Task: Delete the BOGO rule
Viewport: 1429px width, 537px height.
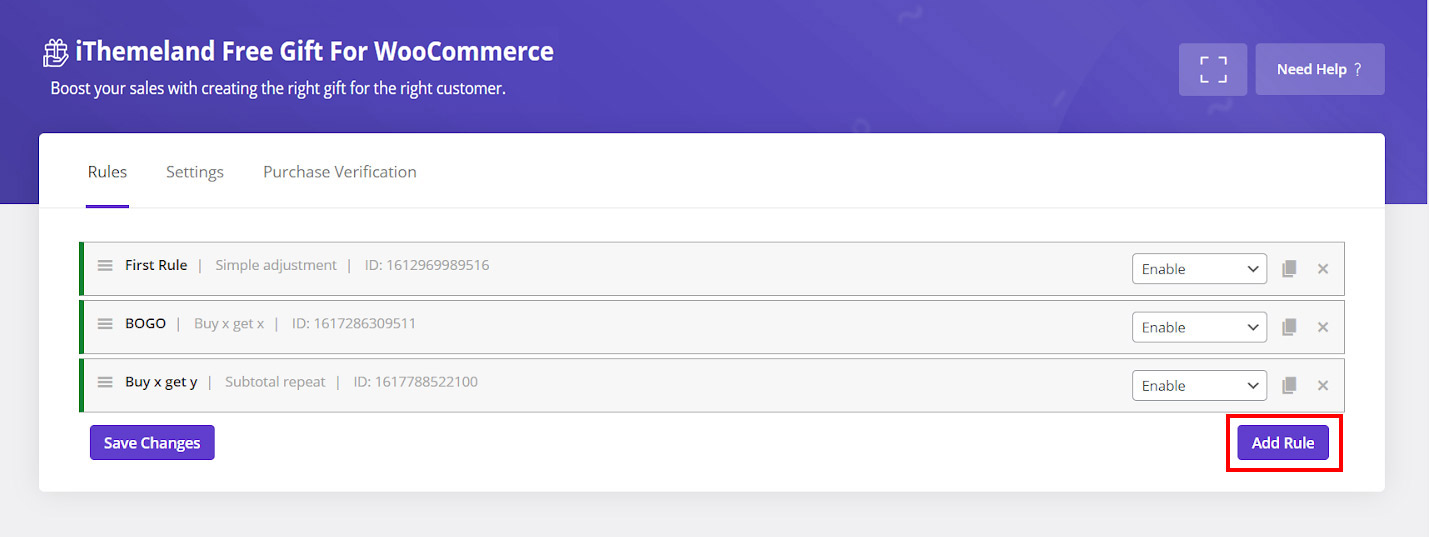Action: pyautogui.click(x=1323, y=327)
